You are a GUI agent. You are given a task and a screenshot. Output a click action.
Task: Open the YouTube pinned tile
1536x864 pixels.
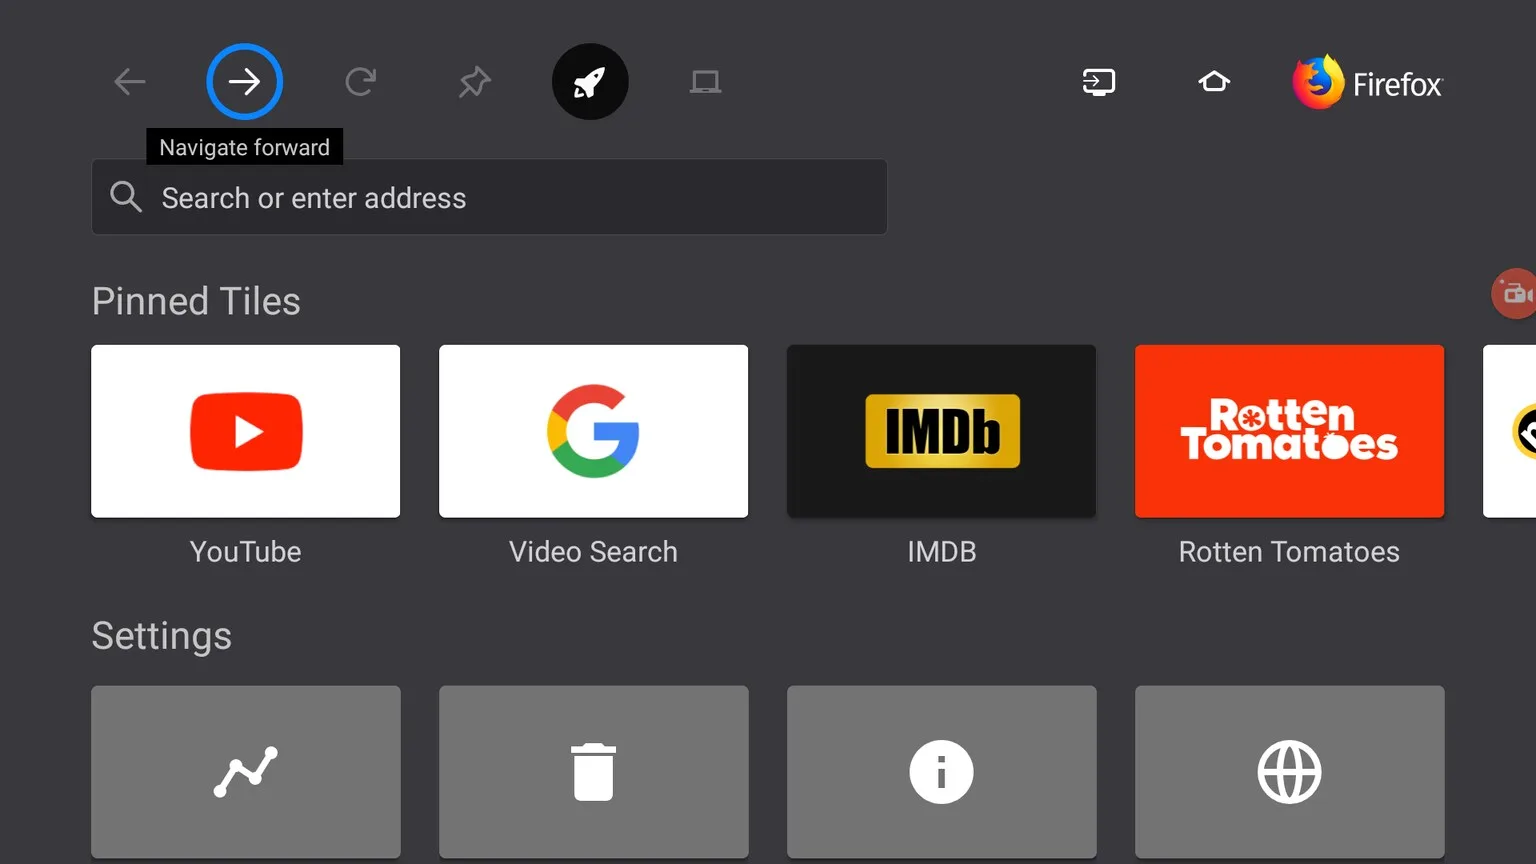pos(246,431)
